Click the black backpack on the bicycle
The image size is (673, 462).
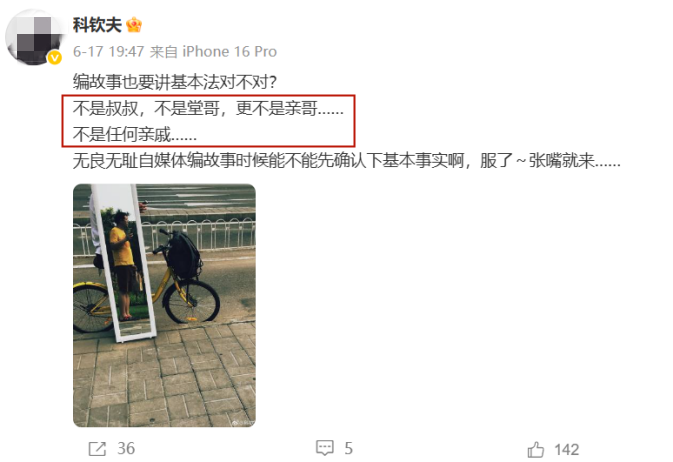click(x=183, y=255)
